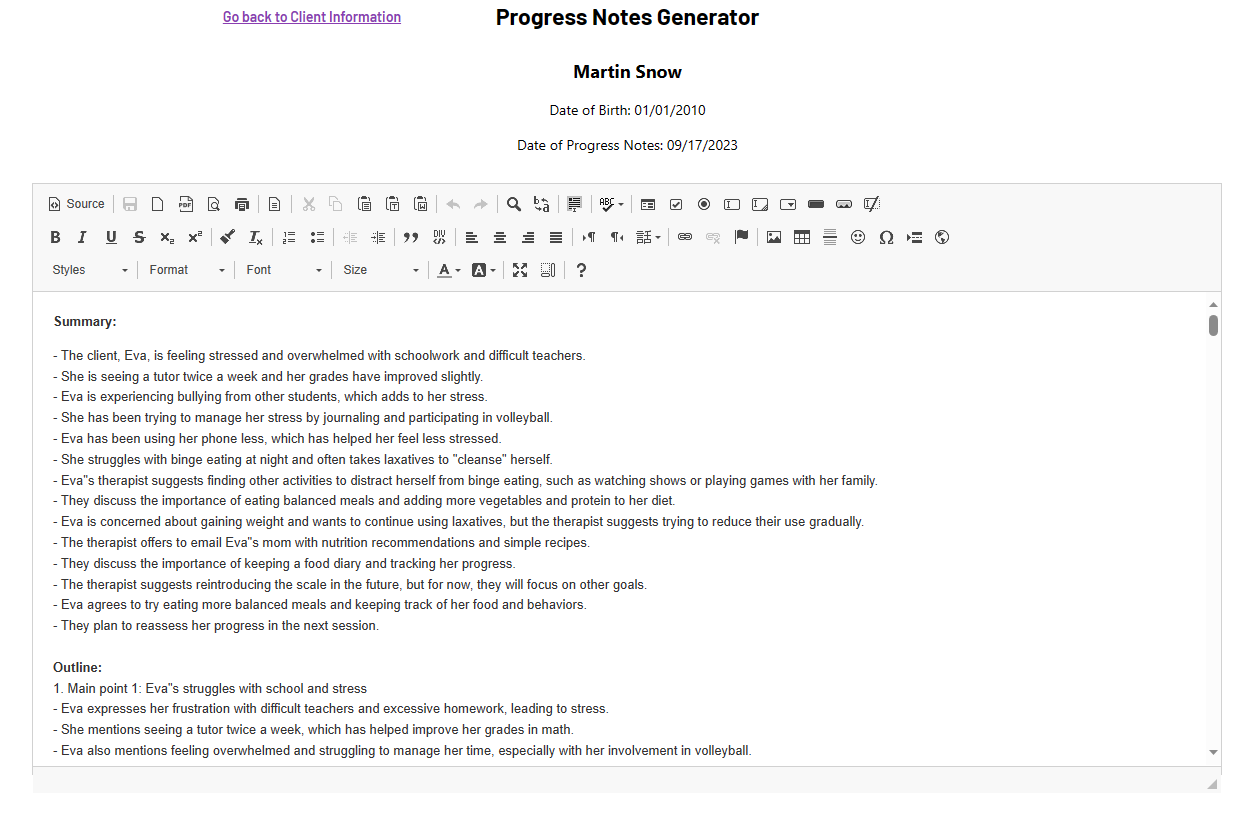Viewport: 1236px width, 817px height.
Task: Insert a Hidden Field
Action: (872, 204)
